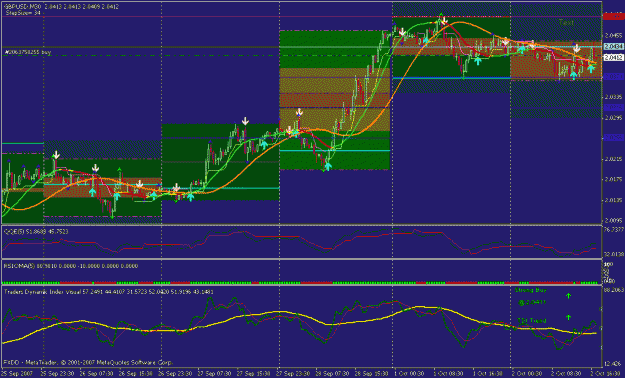Viewport: 625px width, 378px height.
Task: Select the #2063758255 buy order label
Action: (28, 52)
